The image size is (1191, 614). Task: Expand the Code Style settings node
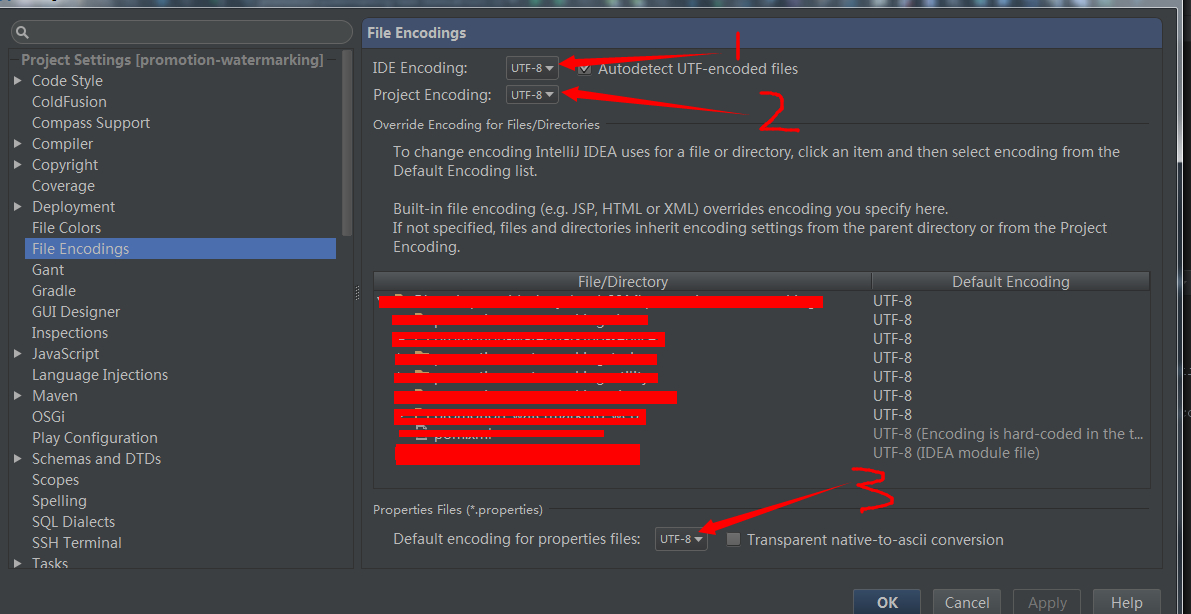click(x=18, y=81)
